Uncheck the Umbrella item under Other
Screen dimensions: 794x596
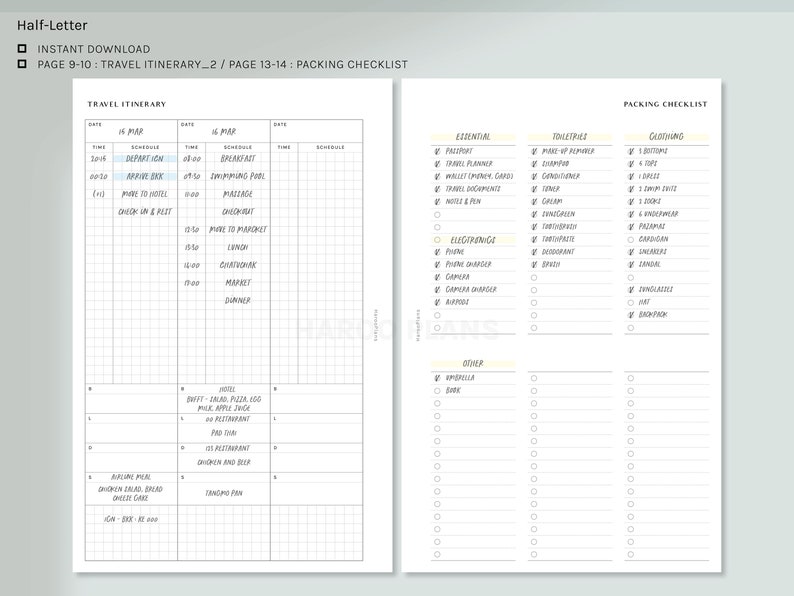[x=437, y=378]
